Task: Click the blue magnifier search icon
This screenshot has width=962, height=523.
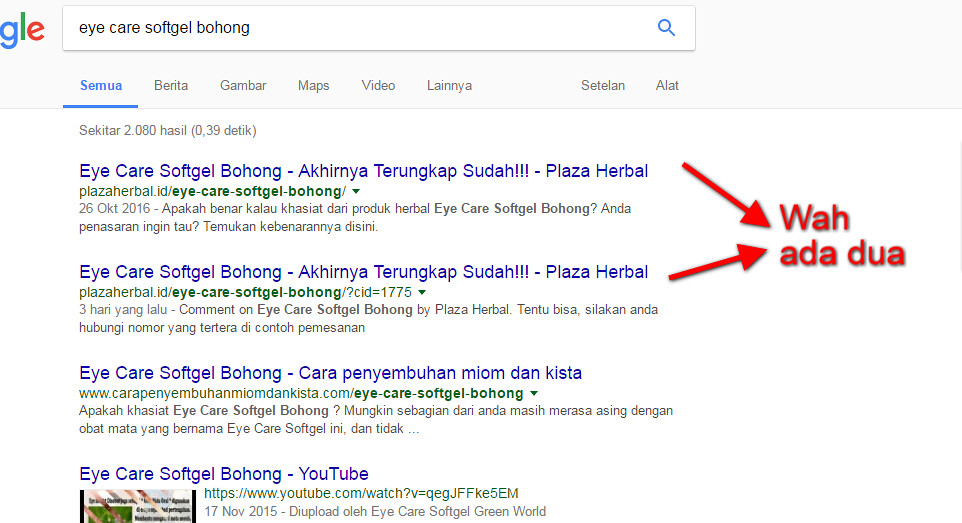Action: 666,28
